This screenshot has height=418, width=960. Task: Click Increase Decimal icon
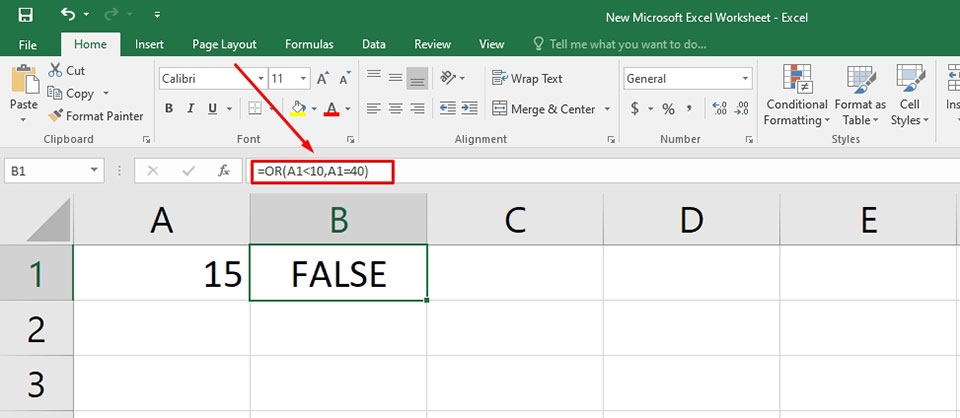719,109
